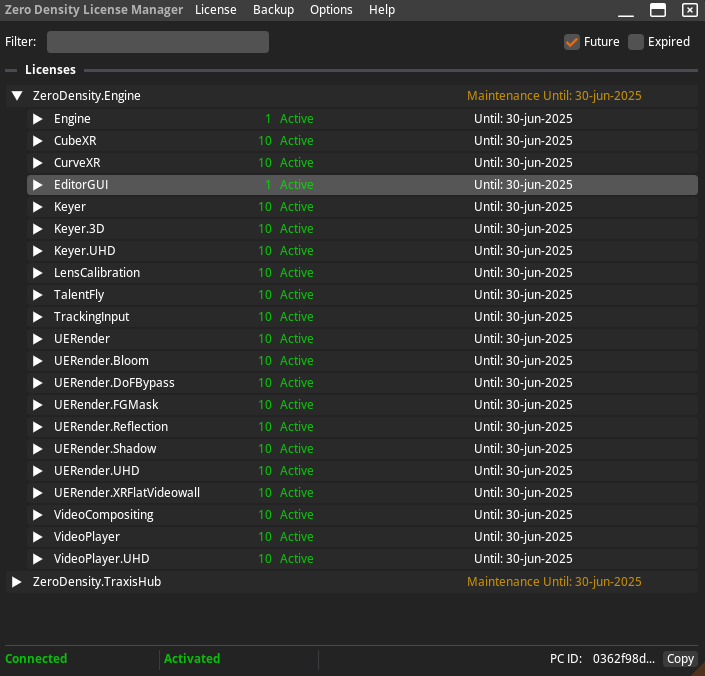The image size is (705, 676).
Task: Expand the ZeroDensity.TraxisHub group
Action: pos(17,582)
